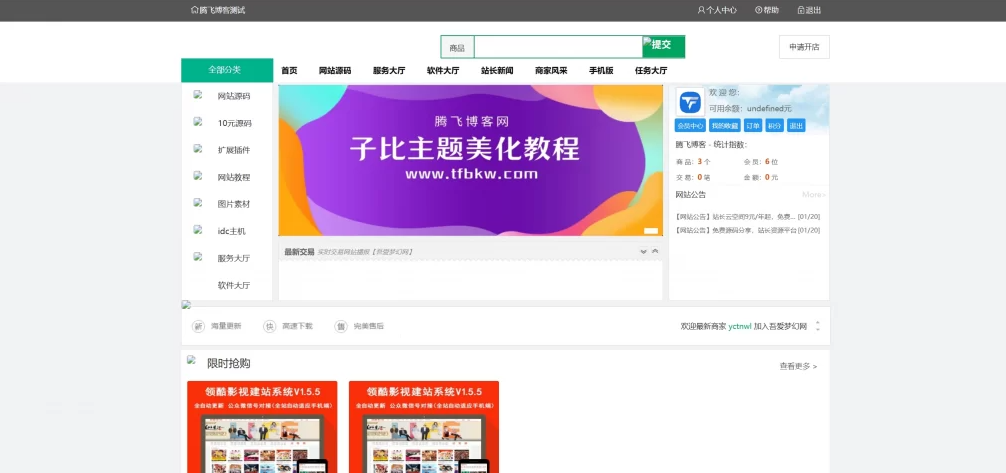Open 个人中心 in the top bar

[x=717, y=10]
